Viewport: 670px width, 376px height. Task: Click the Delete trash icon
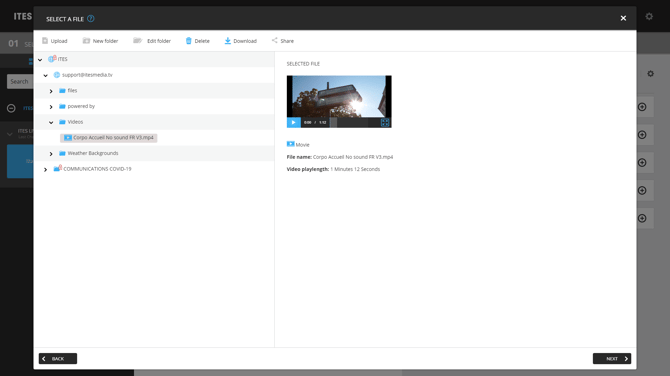click(188, 41)
